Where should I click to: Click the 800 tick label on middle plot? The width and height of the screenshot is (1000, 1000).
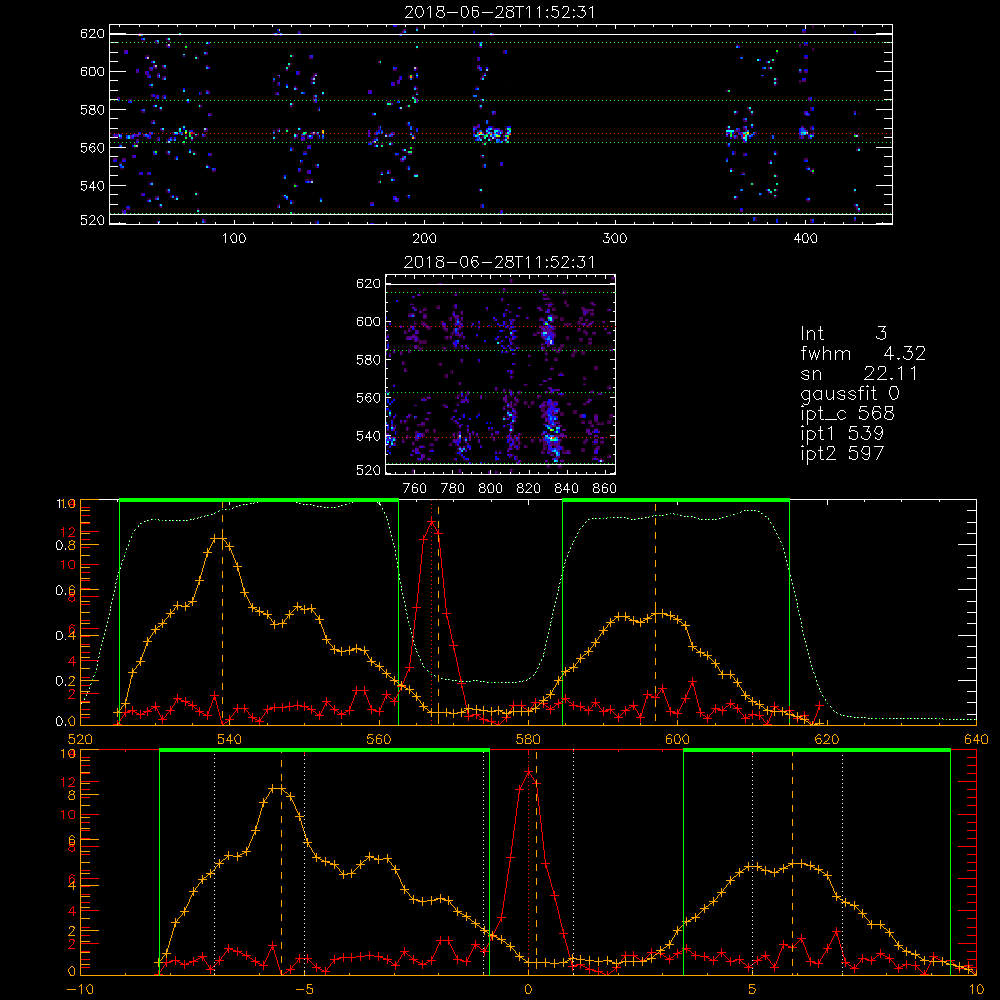pyautogui.click(x=490, y=489)
